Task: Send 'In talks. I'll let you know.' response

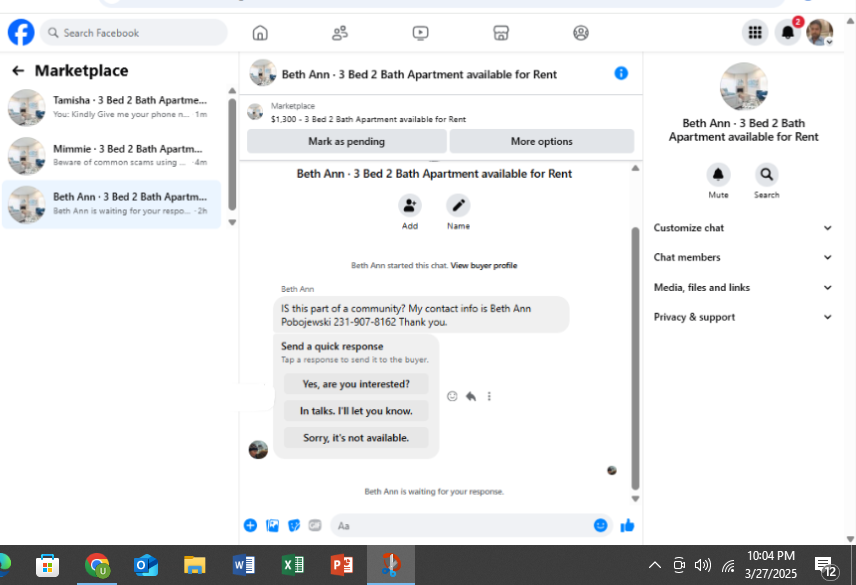Action: [x=356, y=411]
